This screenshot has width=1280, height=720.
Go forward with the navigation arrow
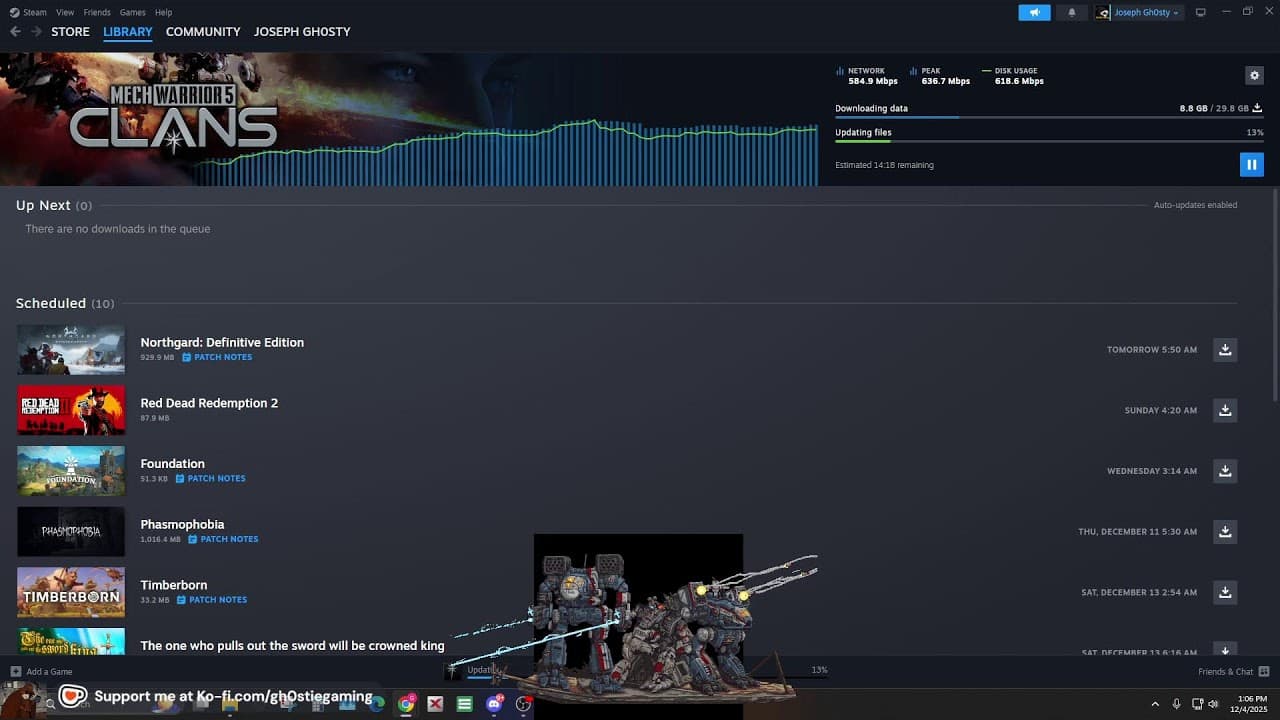click(x=36, y=32)
